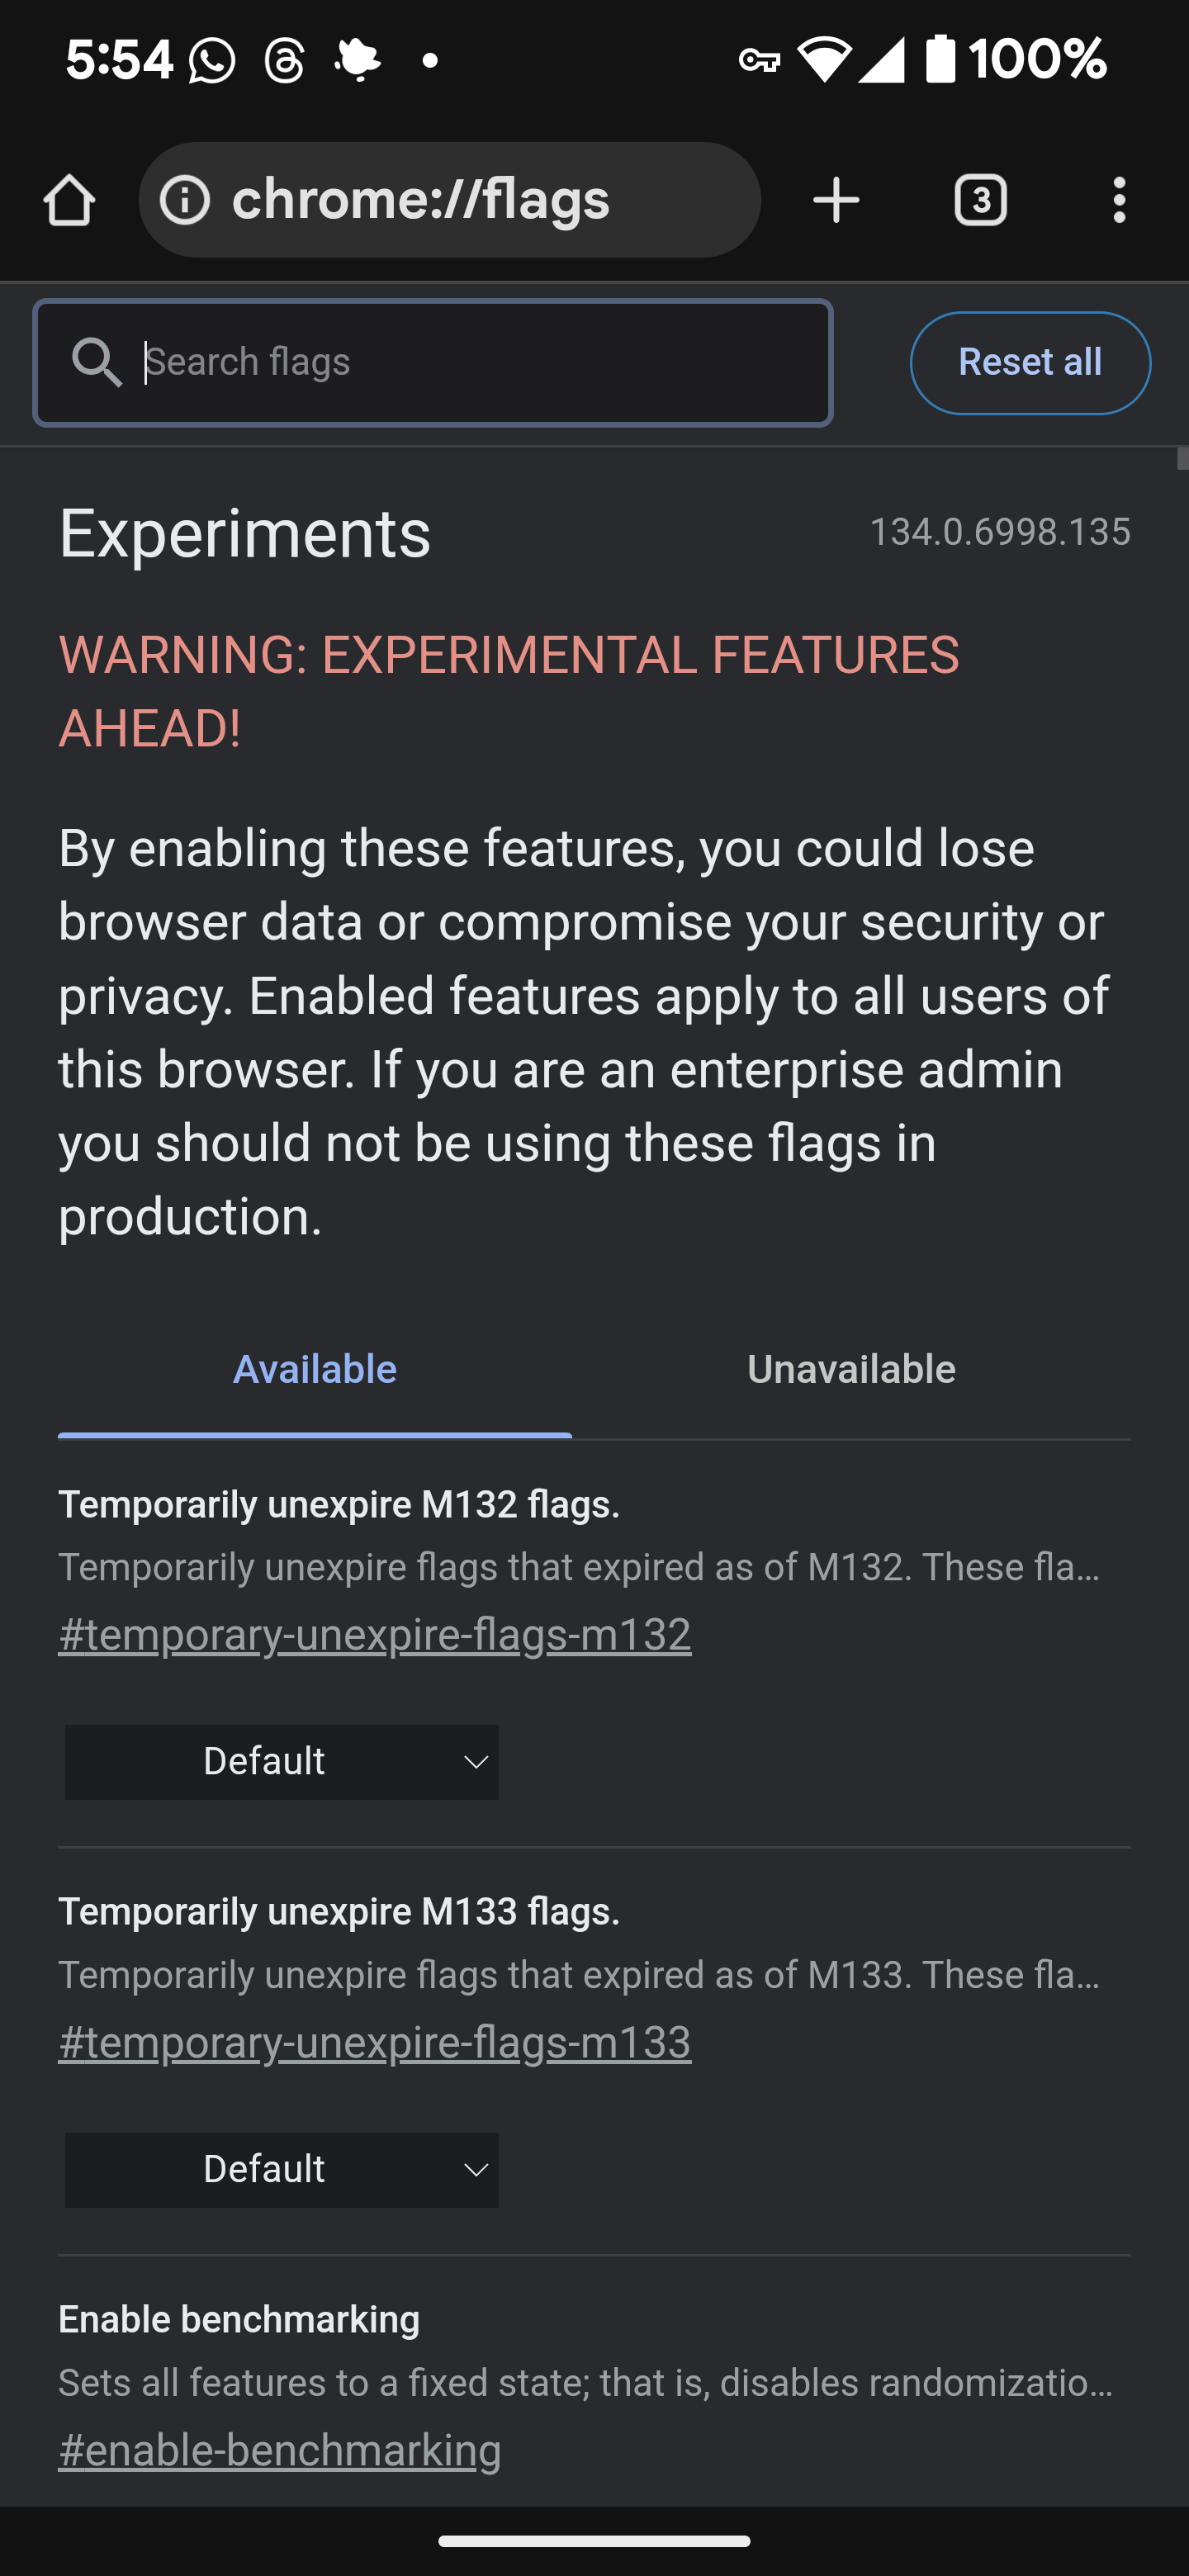This screenshot has height=2576, width=1189.
Task: Tap the Chrome home icon
Action: click(69, 201)
